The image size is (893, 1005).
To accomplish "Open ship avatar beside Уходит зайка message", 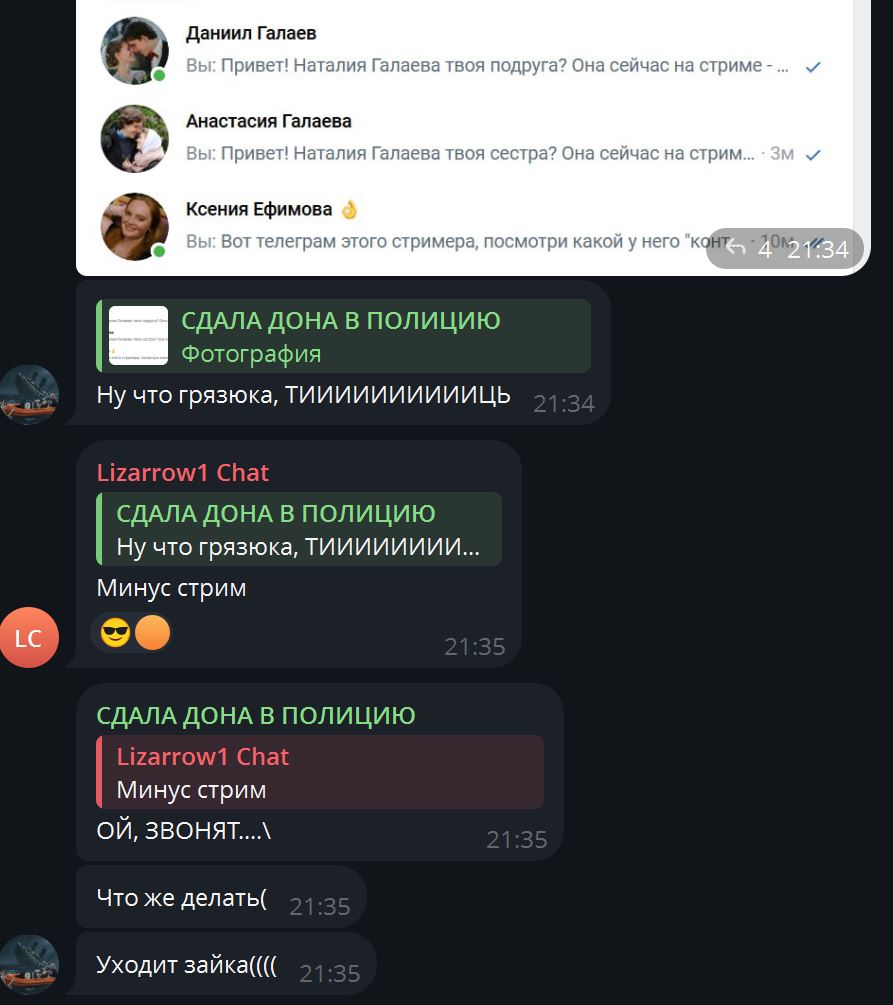I will click(29, 965).
